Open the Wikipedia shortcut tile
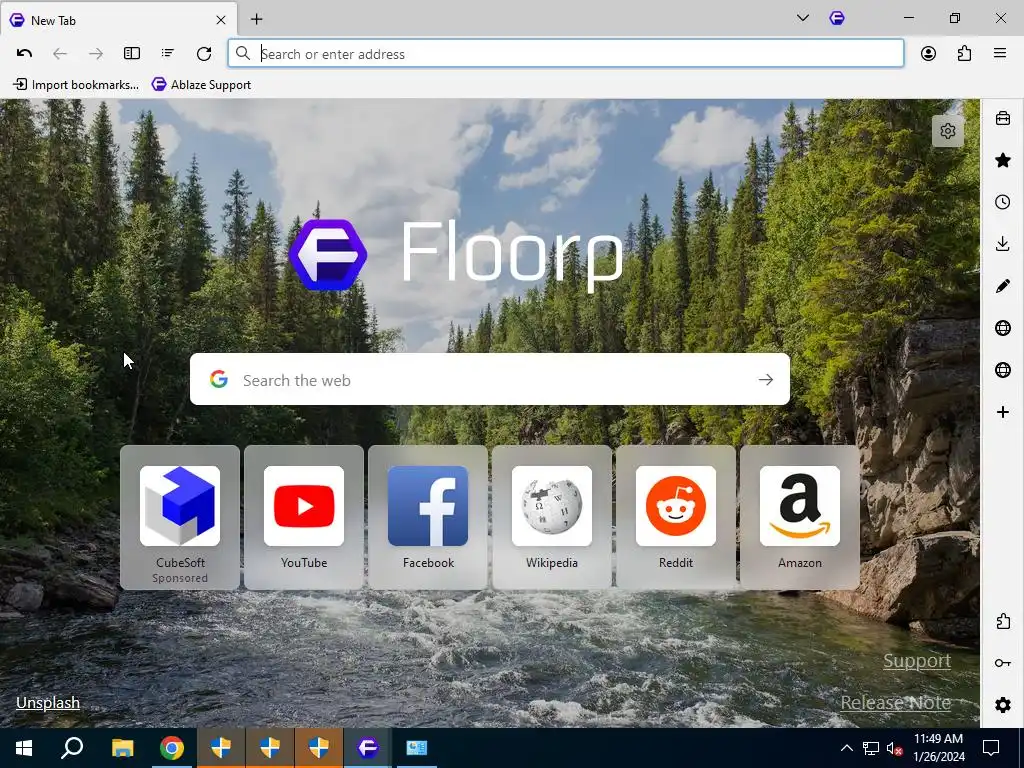The image size is (1024, 768). click(x=552, y=517)
